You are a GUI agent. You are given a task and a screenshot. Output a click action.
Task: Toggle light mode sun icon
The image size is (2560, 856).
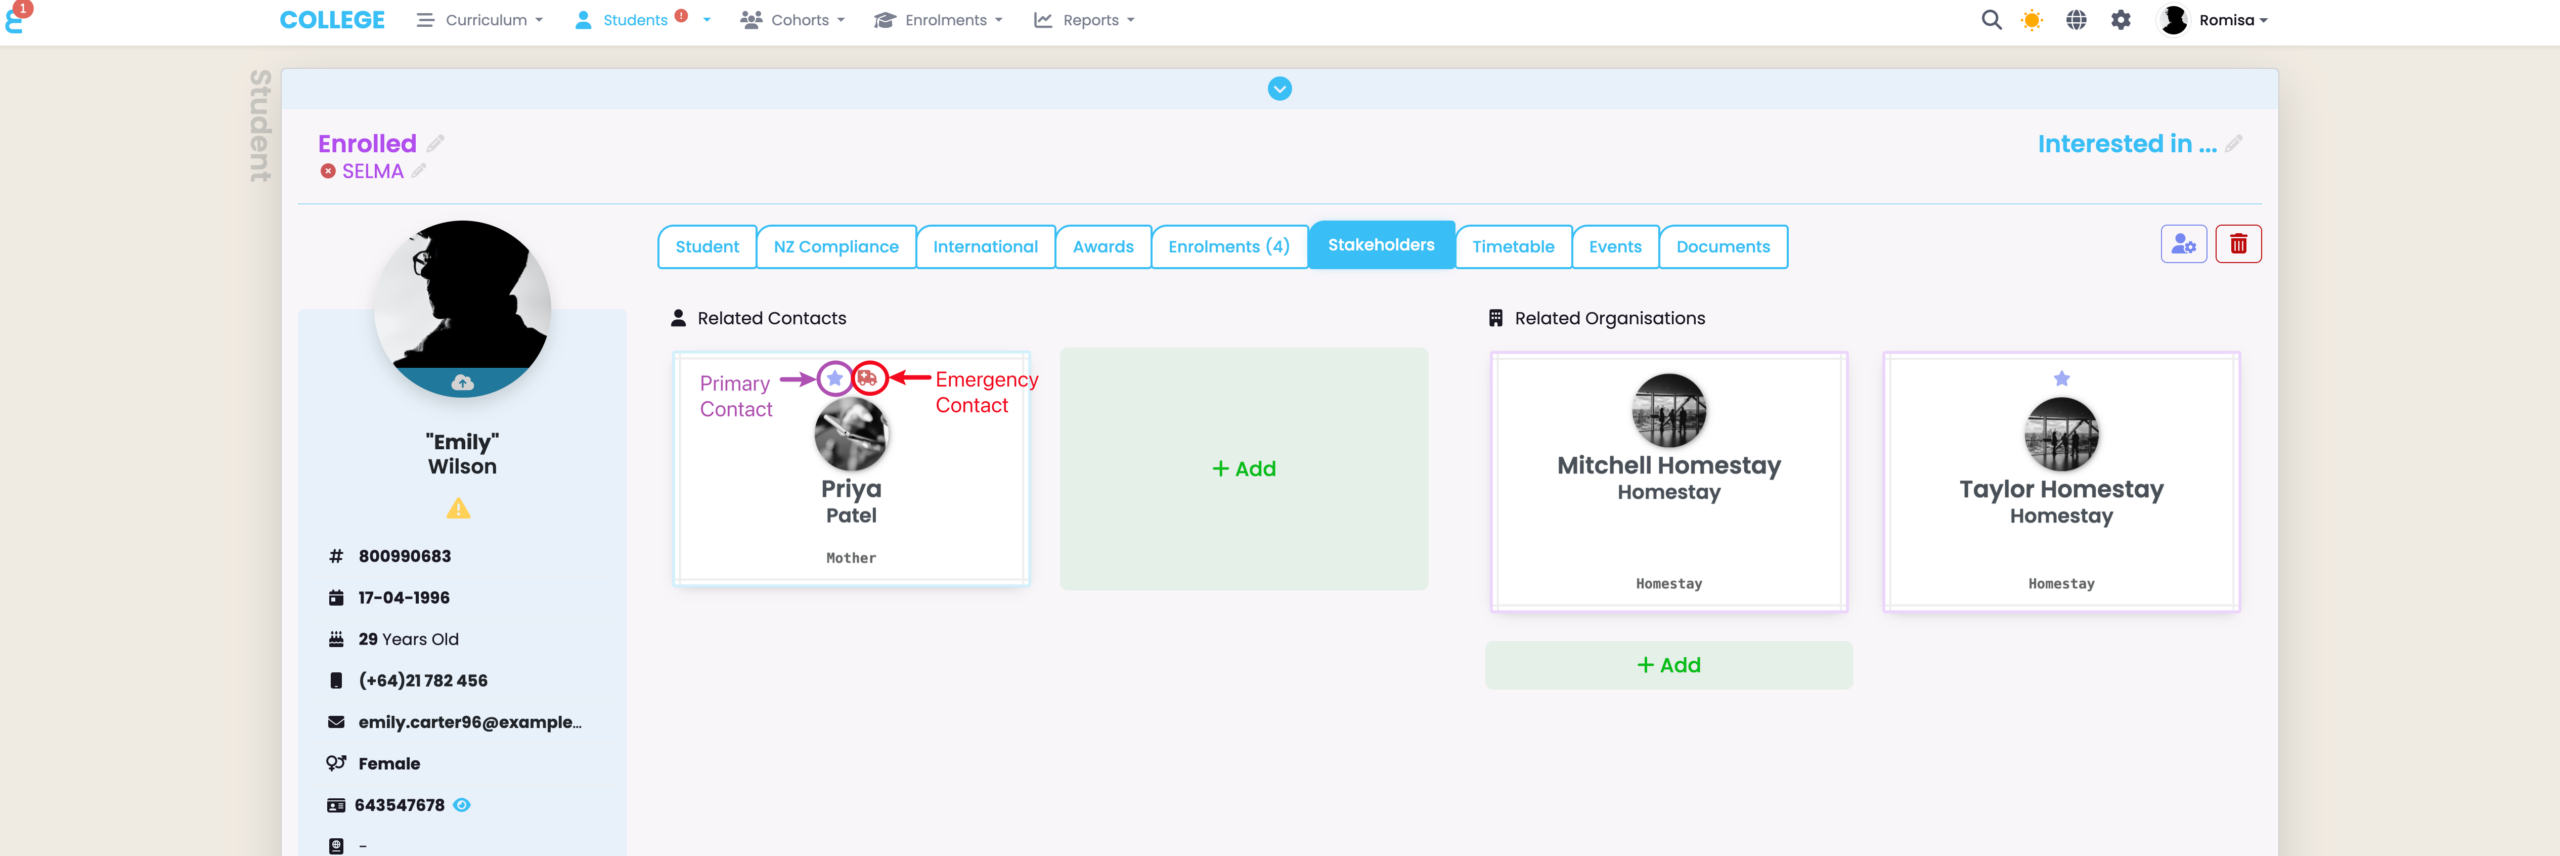click(2032, 20)
